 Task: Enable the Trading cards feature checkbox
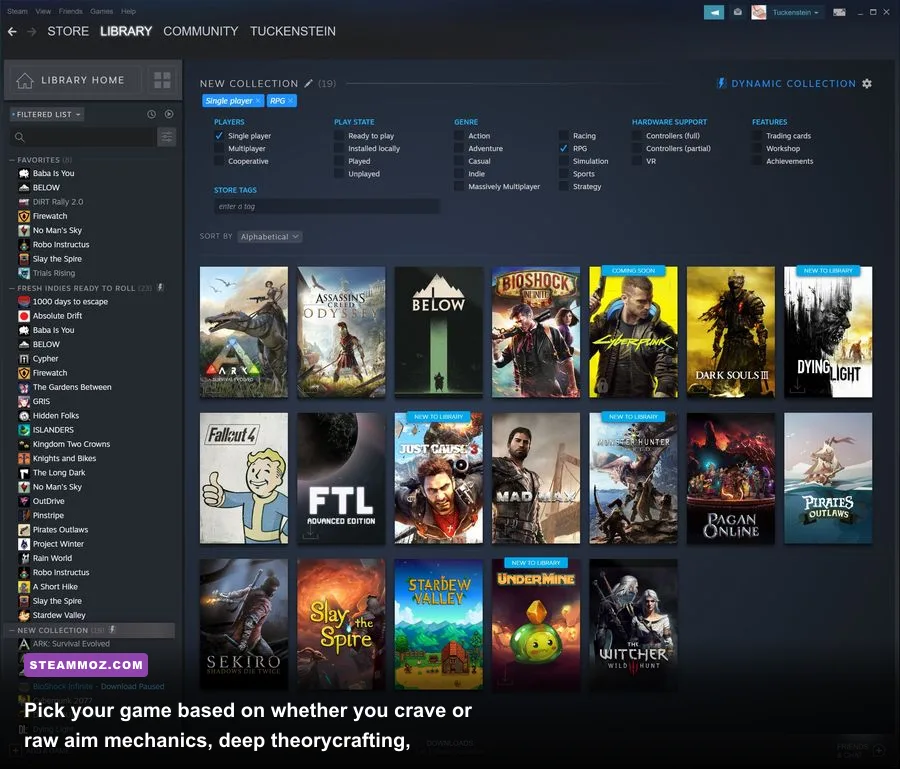[757, 136]
